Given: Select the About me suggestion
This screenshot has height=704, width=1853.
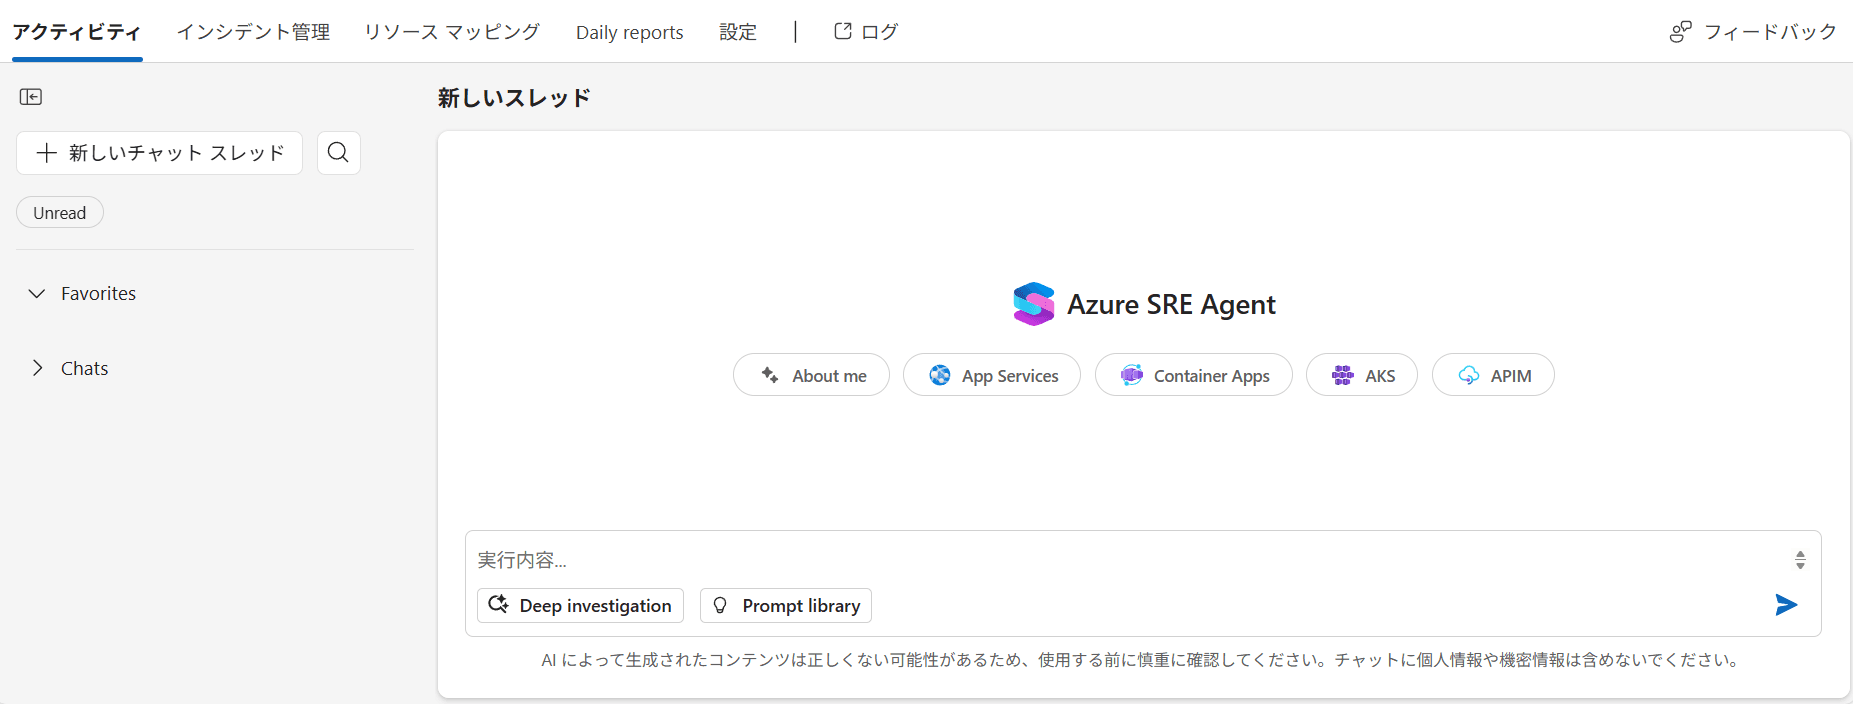Looking at the screenshot, I should [811, 375].
